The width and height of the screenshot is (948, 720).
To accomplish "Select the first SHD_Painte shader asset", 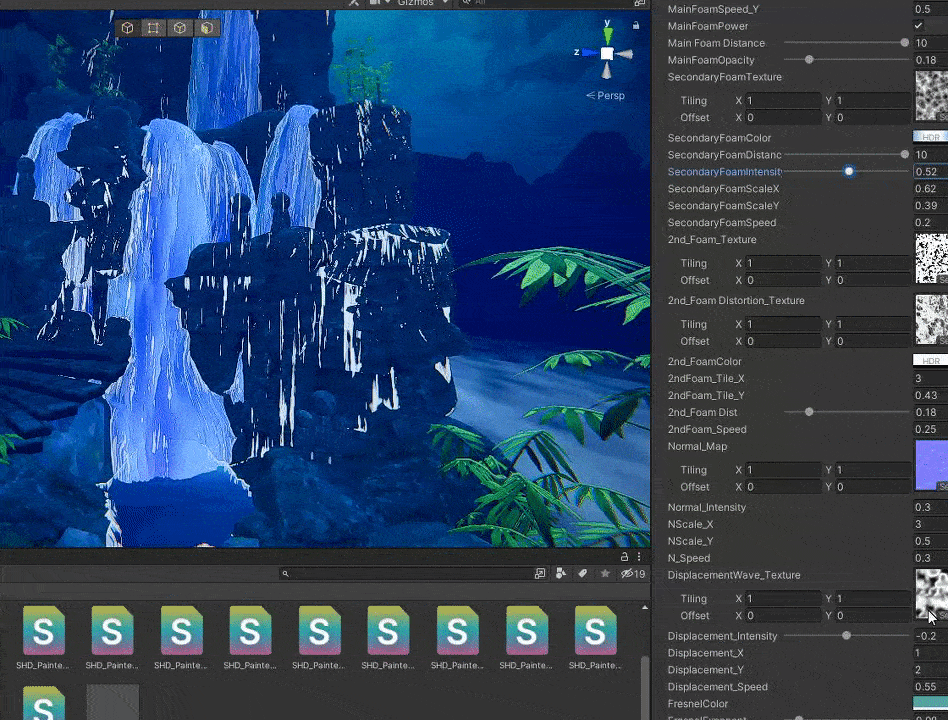I will (44, 632).
